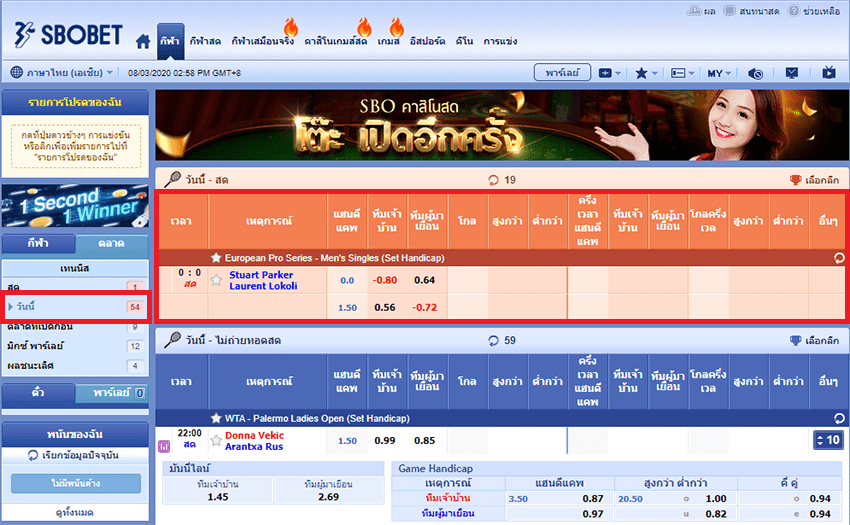Switch to the ตลาด sidebar tab

click(111, 244)
